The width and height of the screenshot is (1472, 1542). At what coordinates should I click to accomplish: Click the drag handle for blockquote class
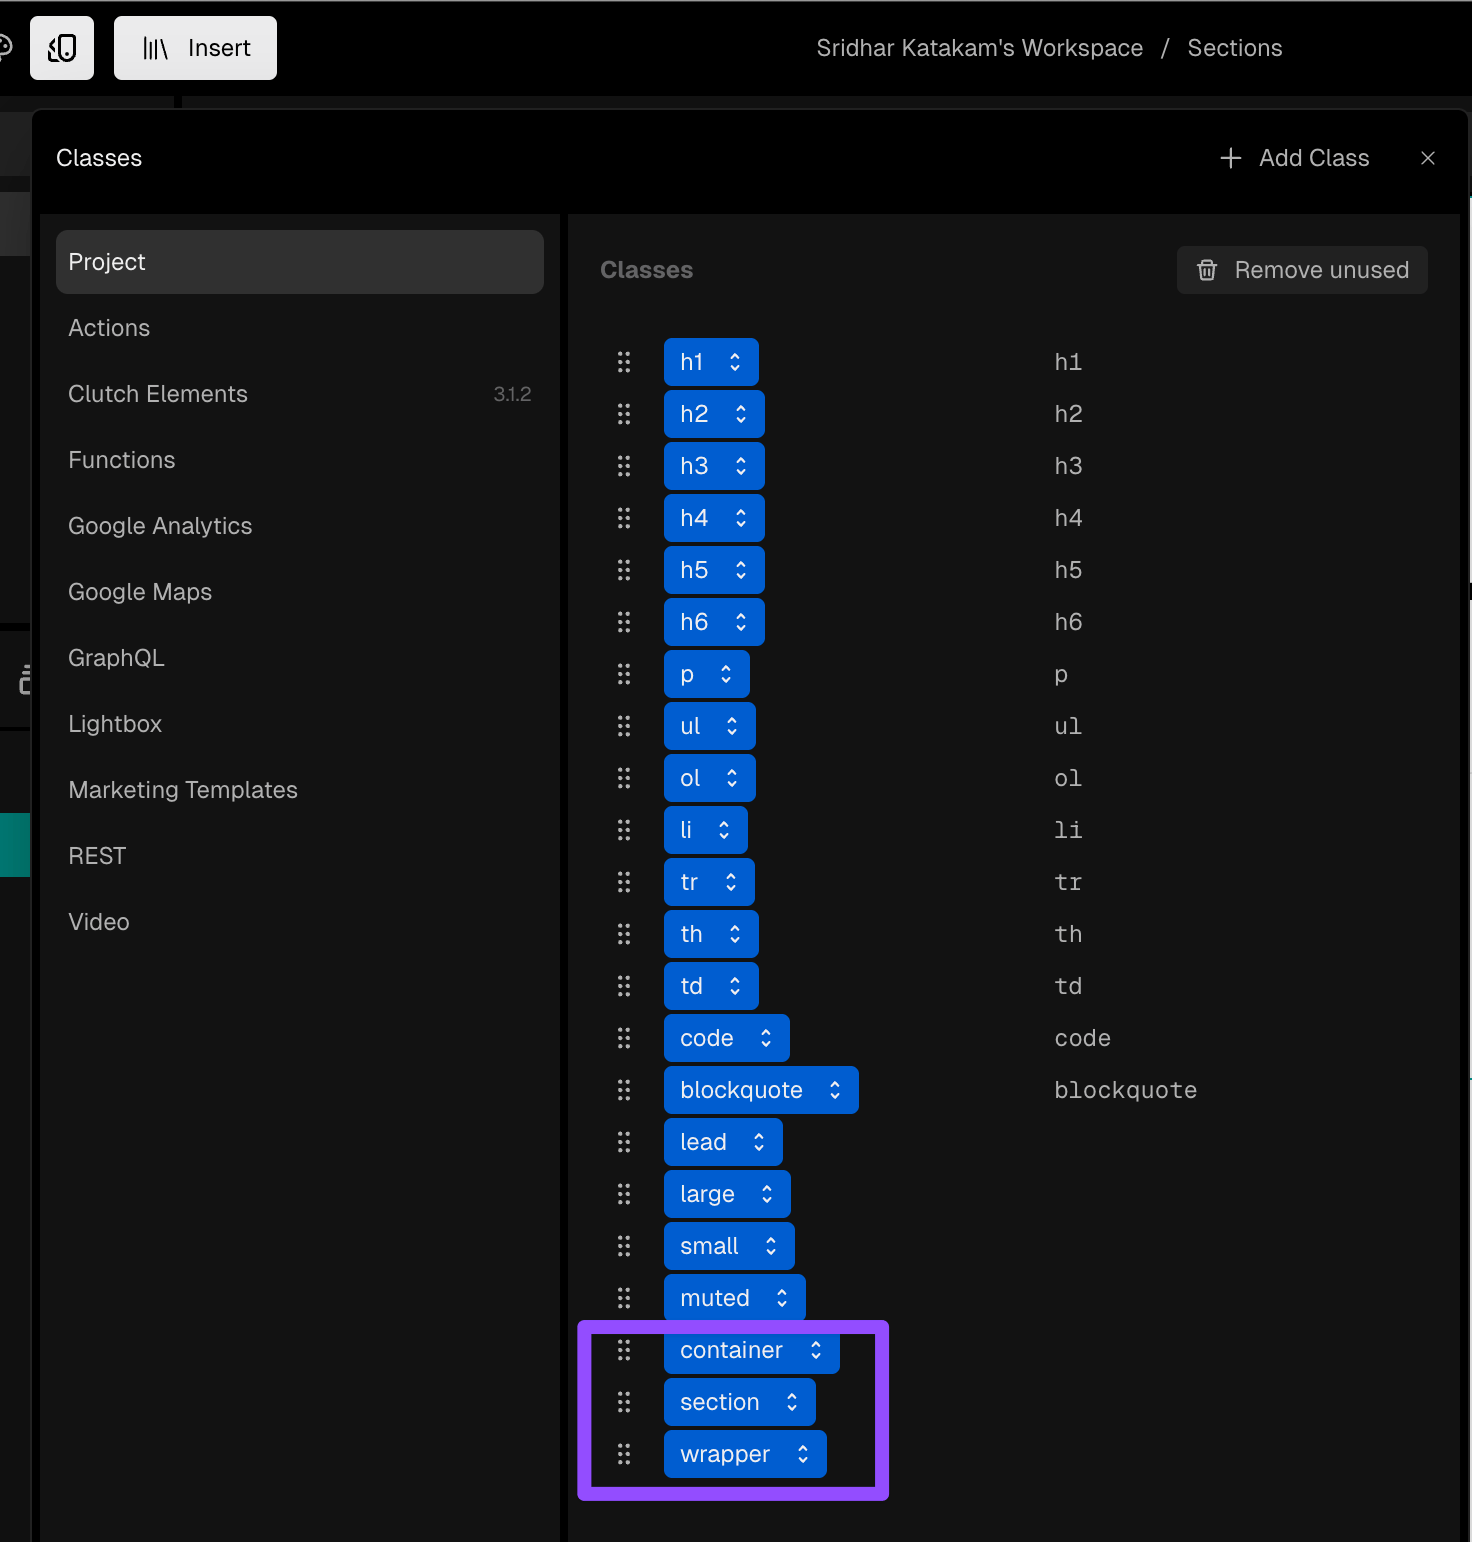pos(624,1090)
